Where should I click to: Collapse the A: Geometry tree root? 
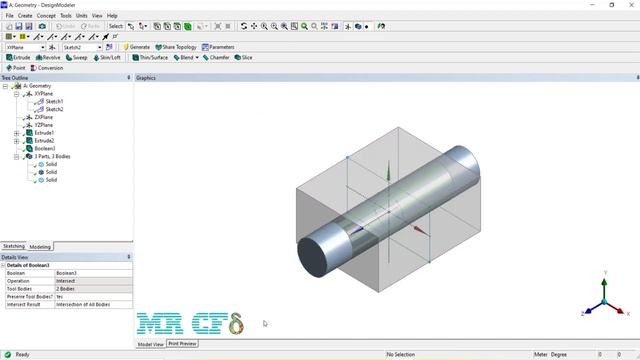click(5, 86)
